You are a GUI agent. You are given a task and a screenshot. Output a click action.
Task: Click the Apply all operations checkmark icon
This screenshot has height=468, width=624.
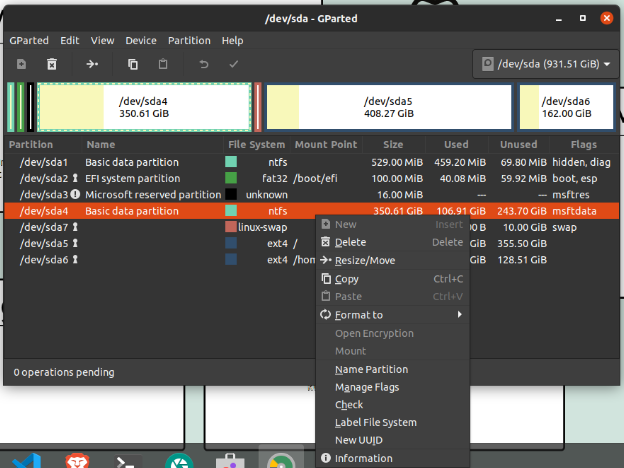[x=234, y=64]
